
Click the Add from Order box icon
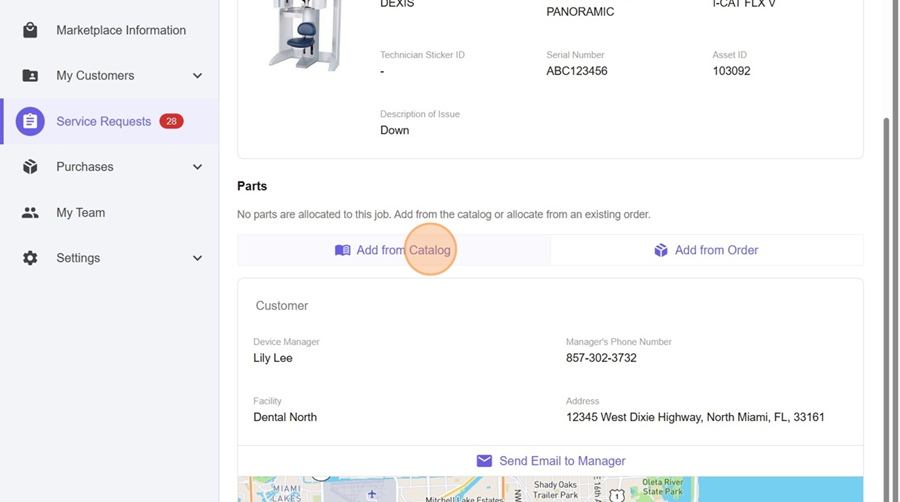click(661, 250)
